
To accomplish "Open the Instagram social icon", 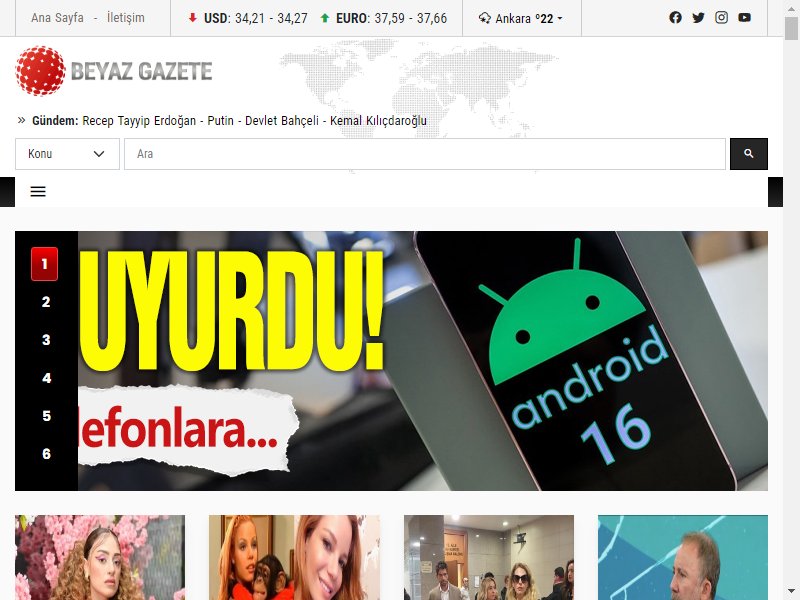I will [x=721, y=18].
